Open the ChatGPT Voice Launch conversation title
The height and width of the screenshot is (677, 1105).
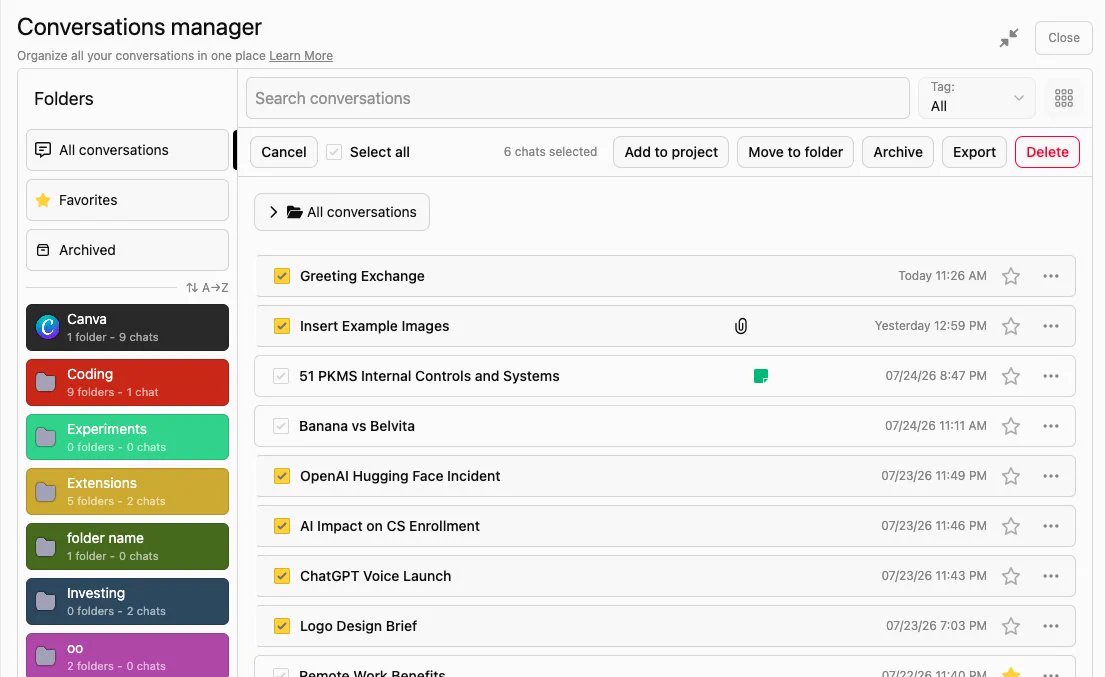pos(376,576)
